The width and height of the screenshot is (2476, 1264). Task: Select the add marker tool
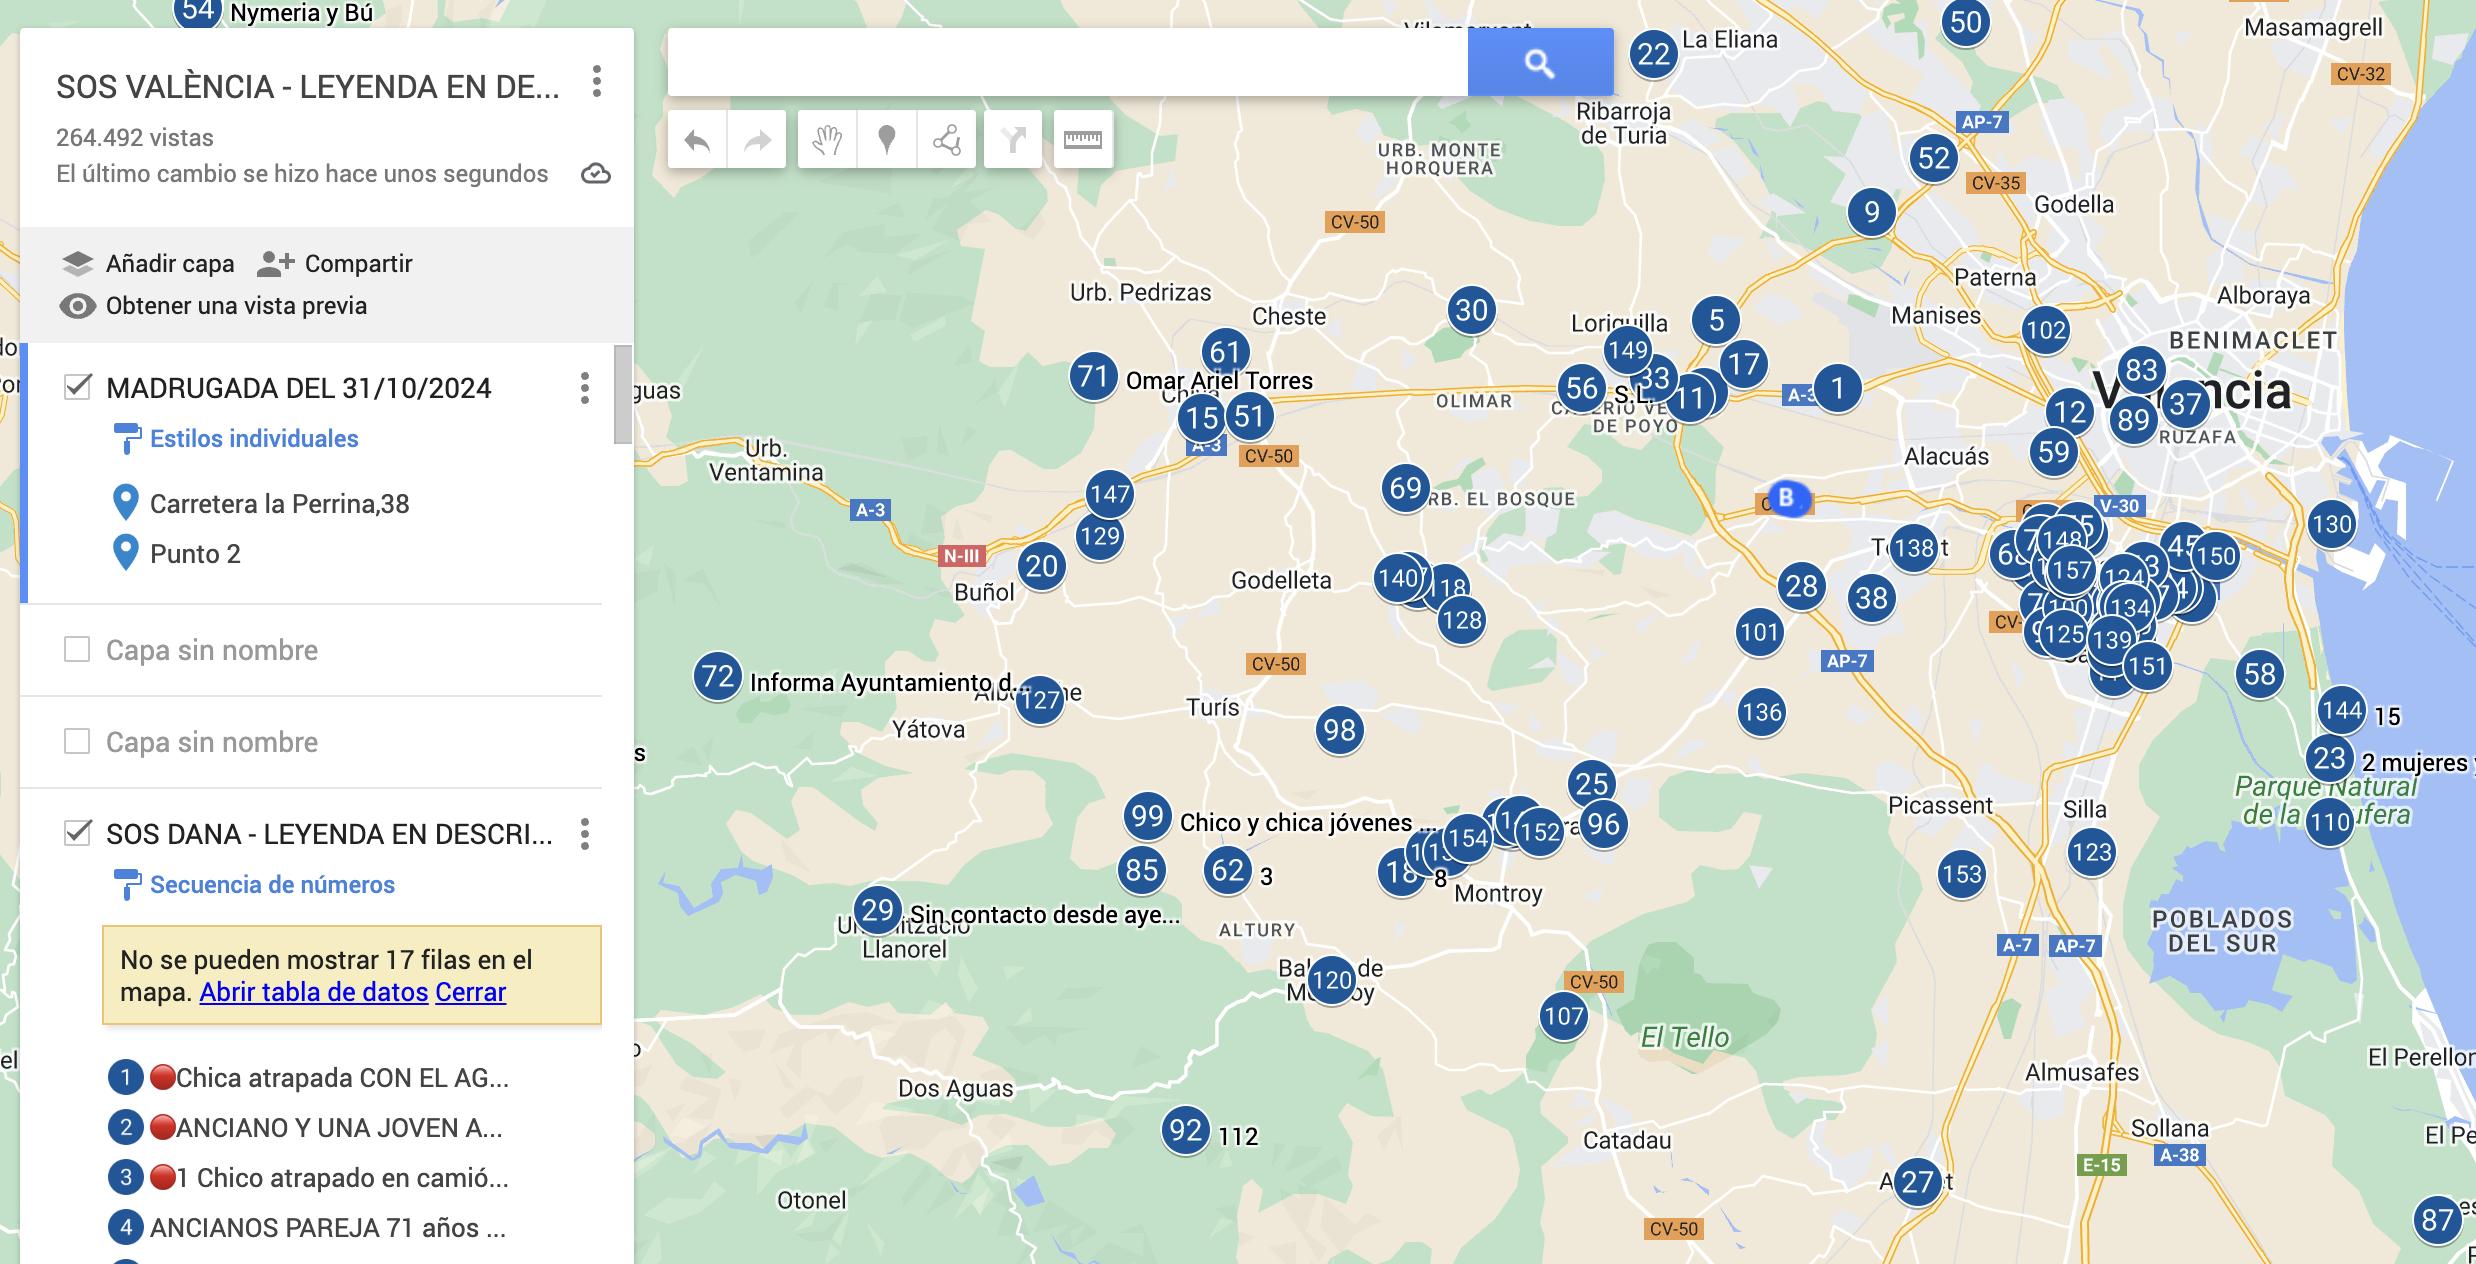click(886, 140)
